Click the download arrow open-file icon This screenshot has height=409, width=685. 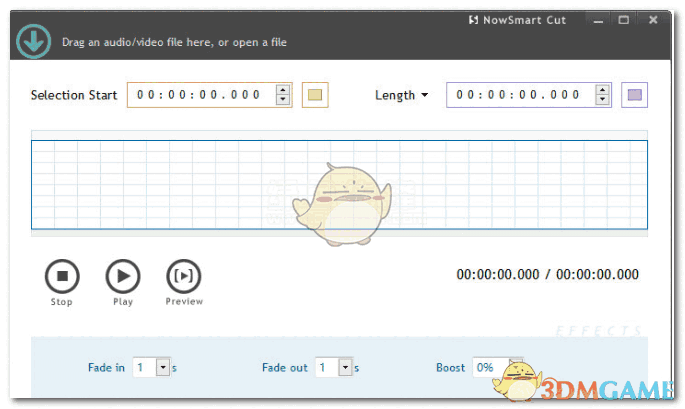[x=34, y=41]
